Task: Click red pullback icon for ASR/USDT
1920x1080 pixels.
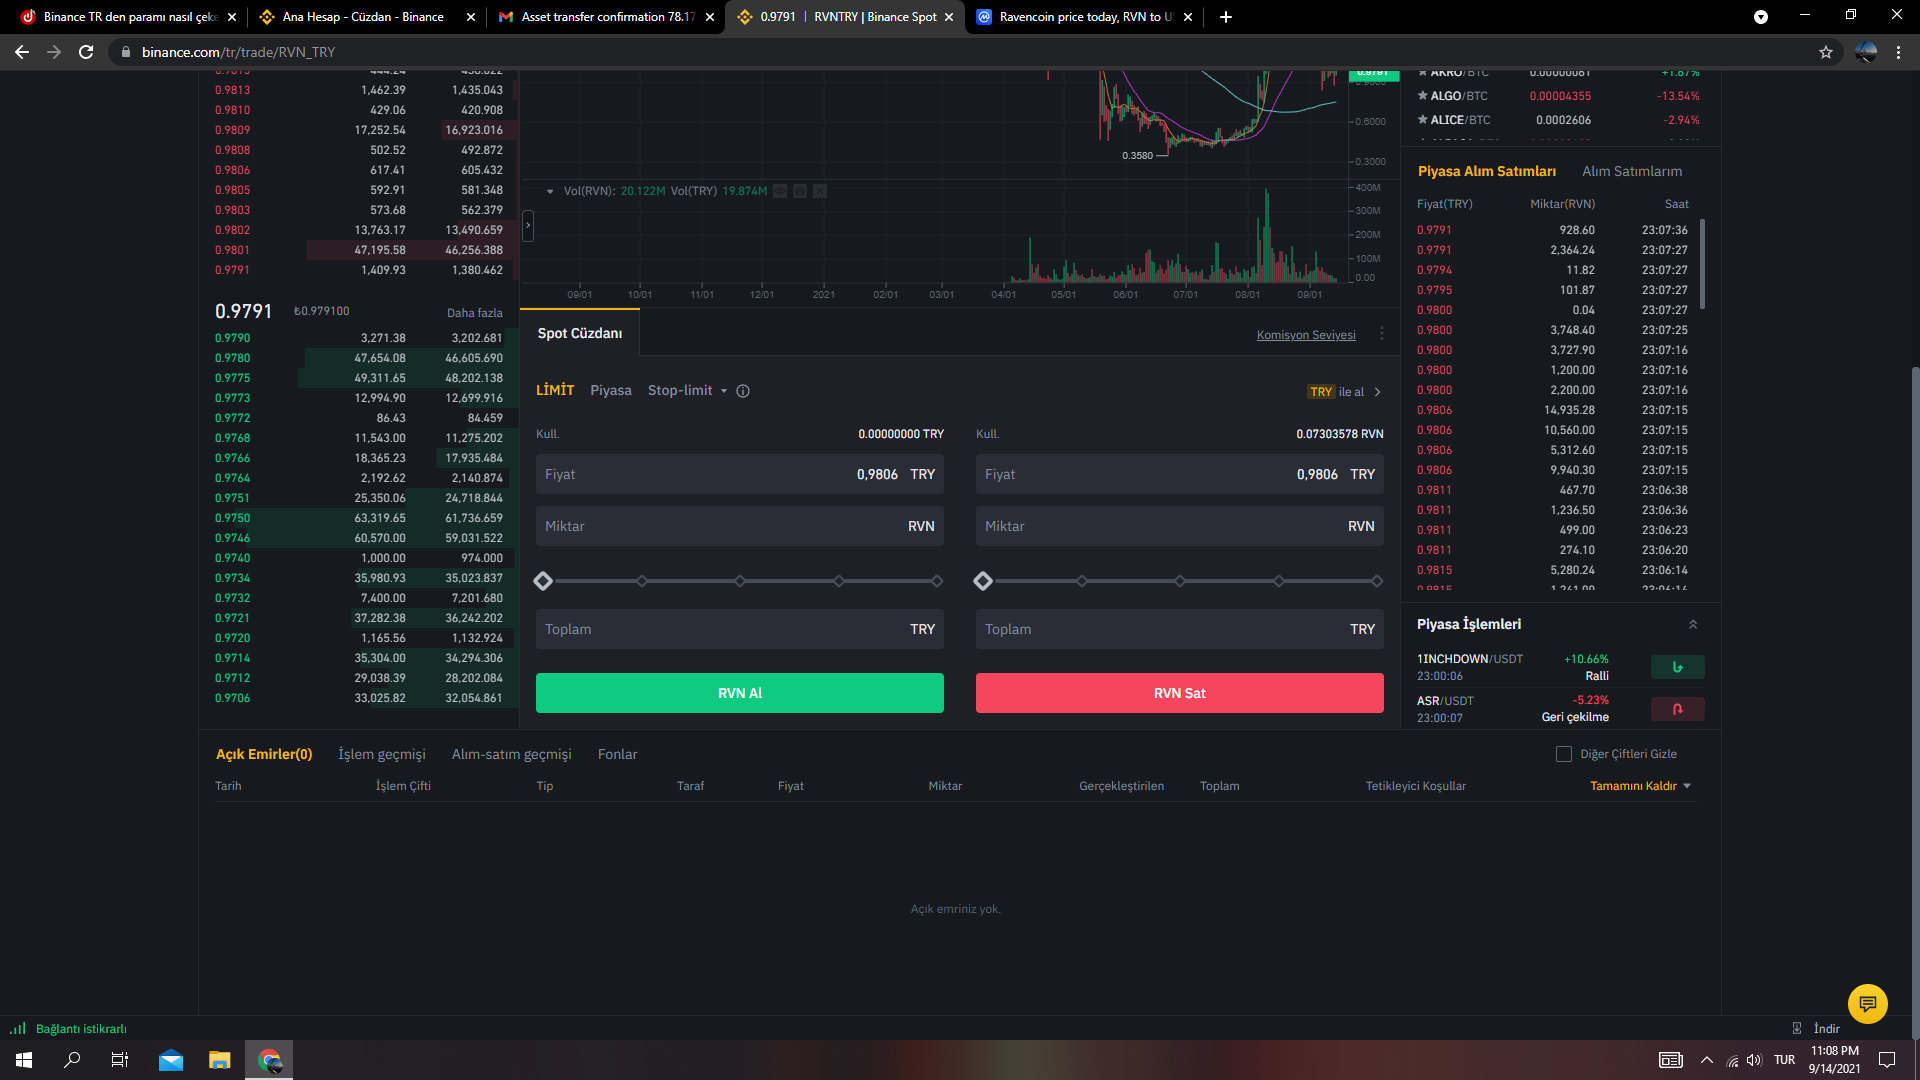Action: 1677,709
